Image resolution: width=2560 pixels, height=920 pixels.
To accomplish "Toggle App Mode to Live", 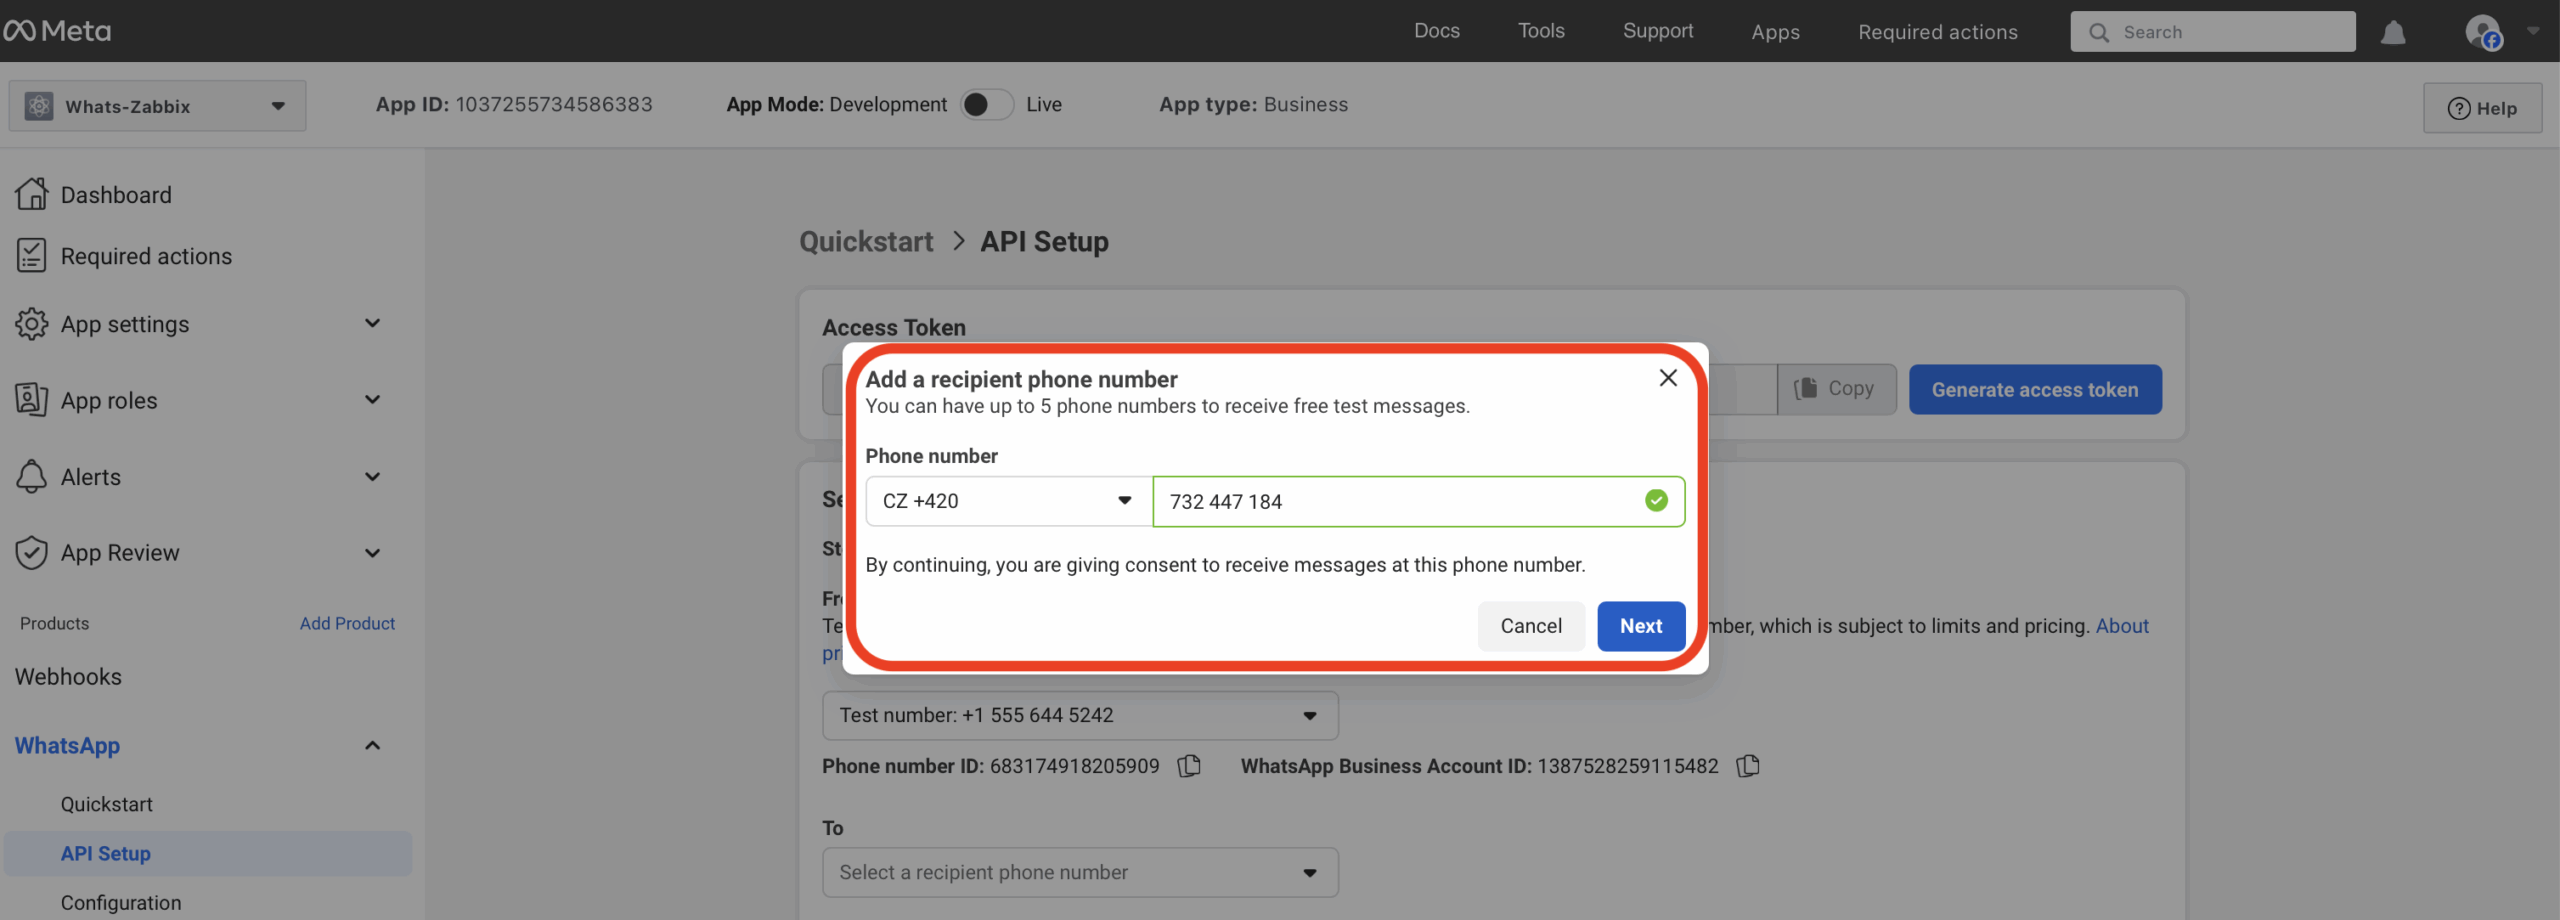I will click(x=987, y=104).
